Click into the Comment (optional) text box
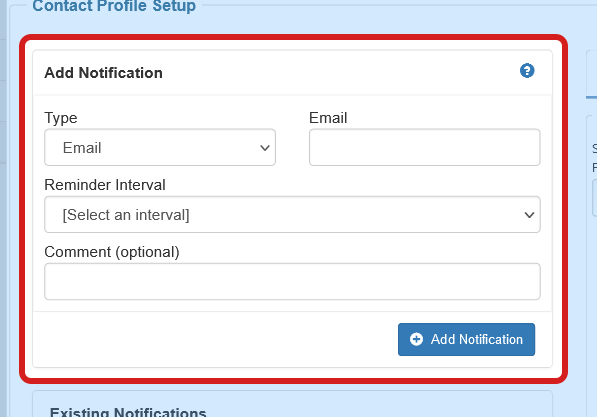The height and width of the screenshot is (417, 597). tap(292, 281)
